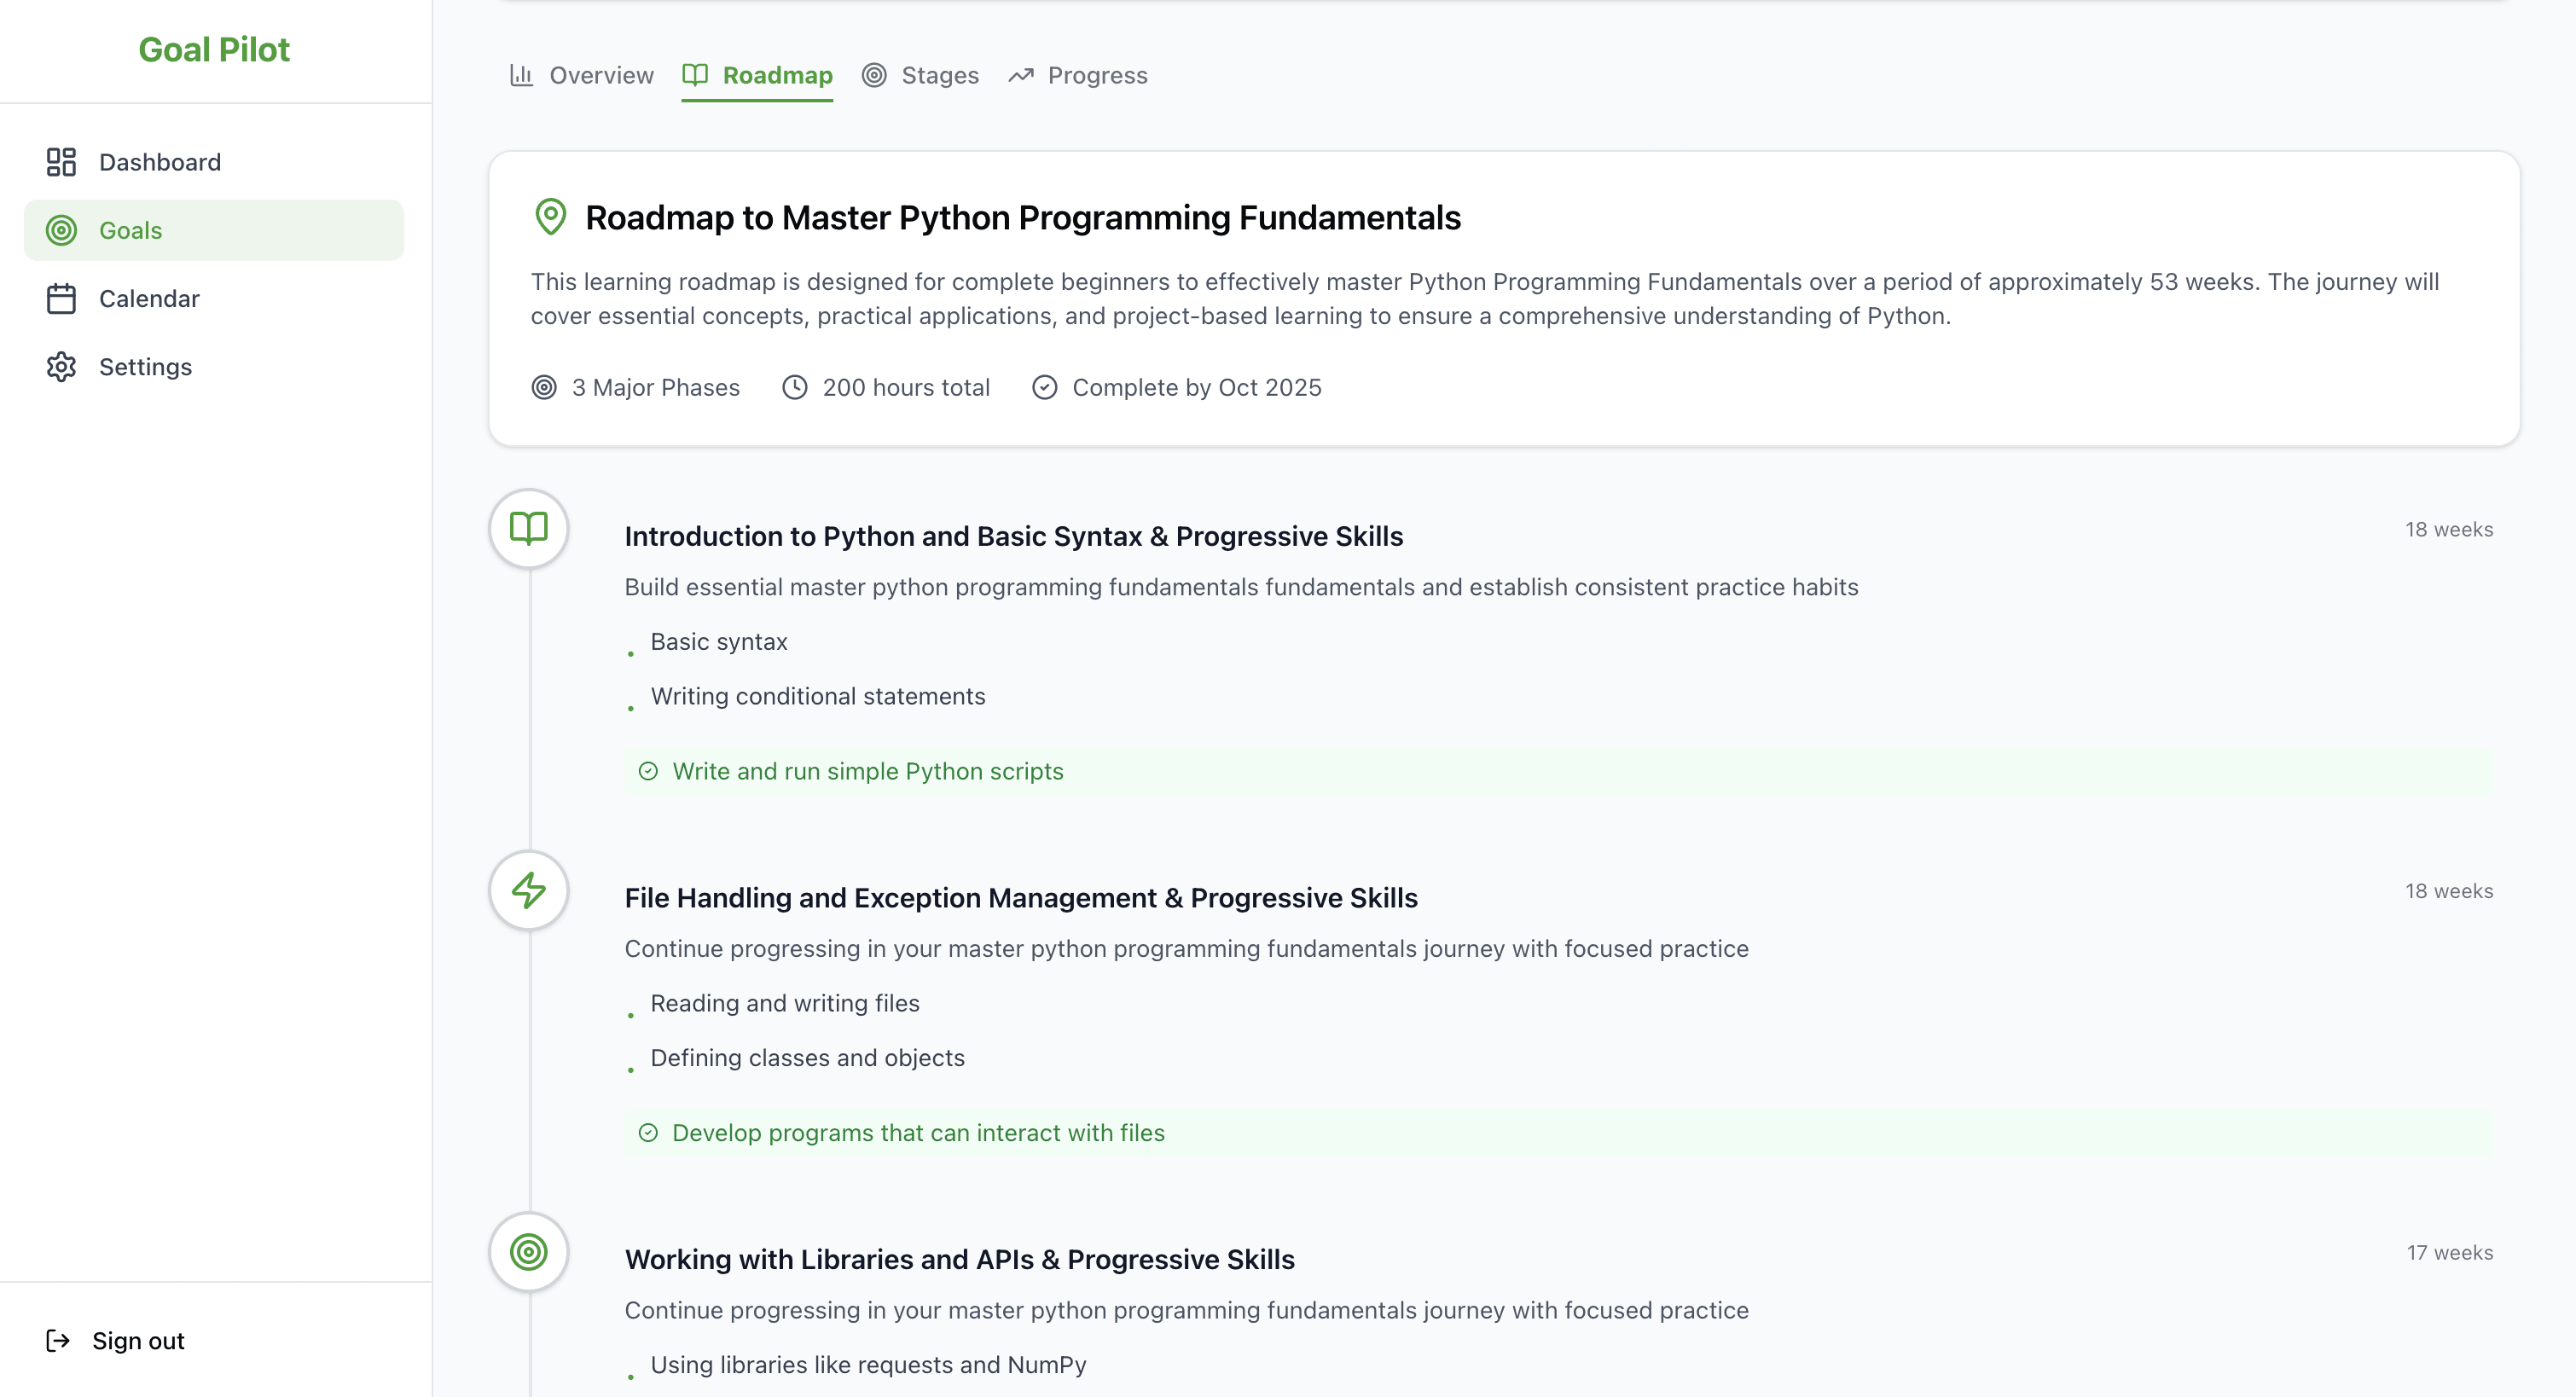This screenshot has height=1397, width=2576.
Task: Click the Stages target tab icon
Action: click(x=874, y=75)
